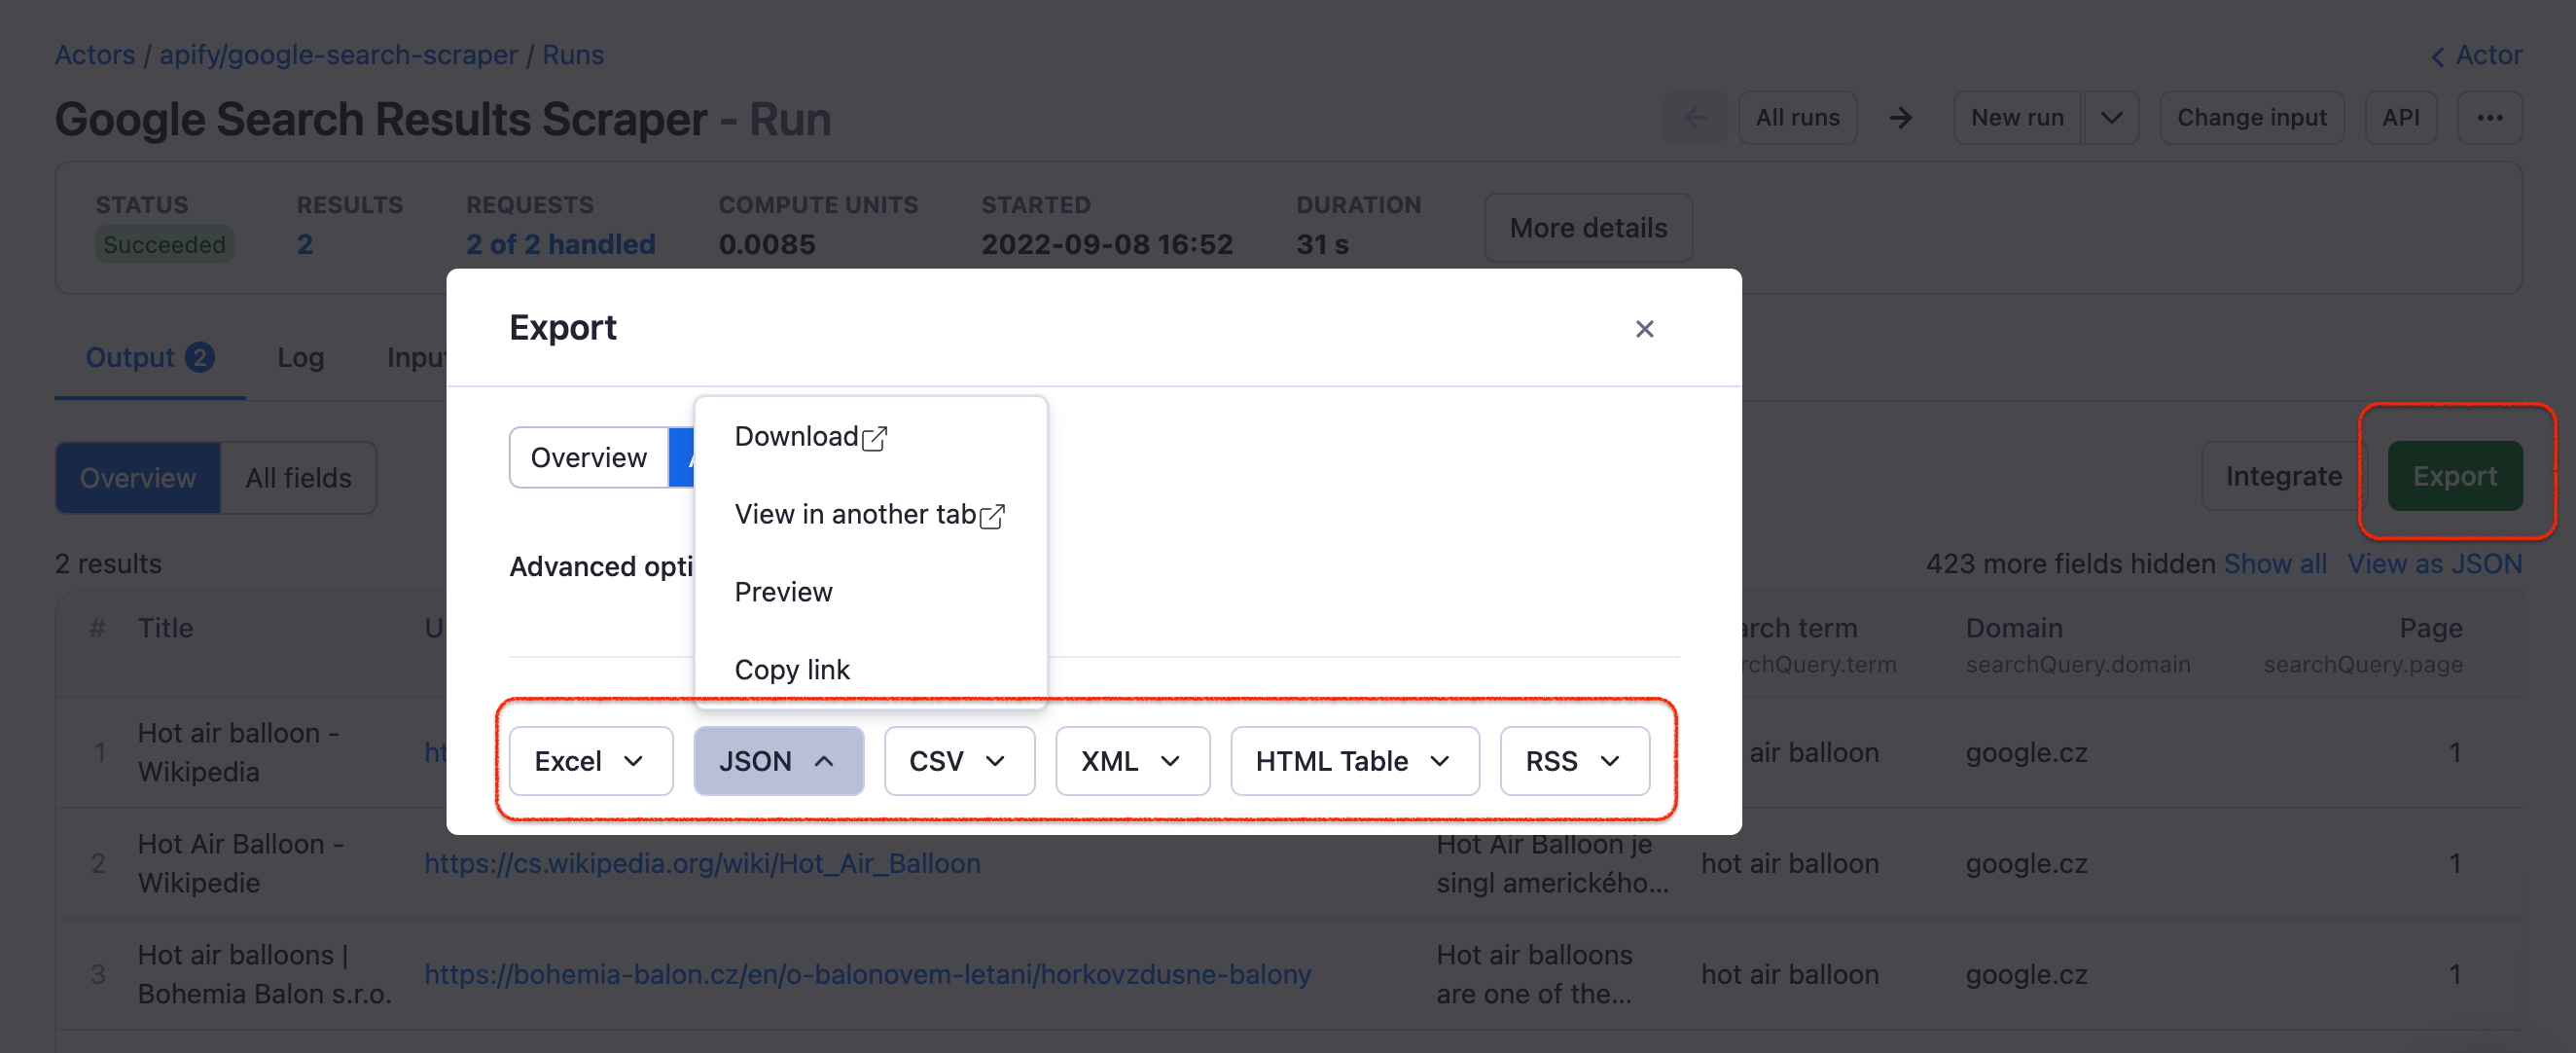Open the CSV format dropdown
The height and width of the screenshot is (1053, 2576).
click(958, 761)
